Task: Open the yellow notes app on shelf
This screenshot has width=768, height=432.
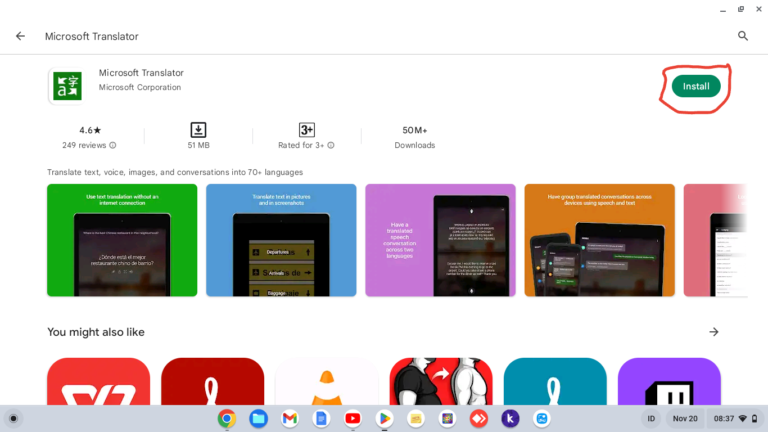Action: tap(416, 419)
